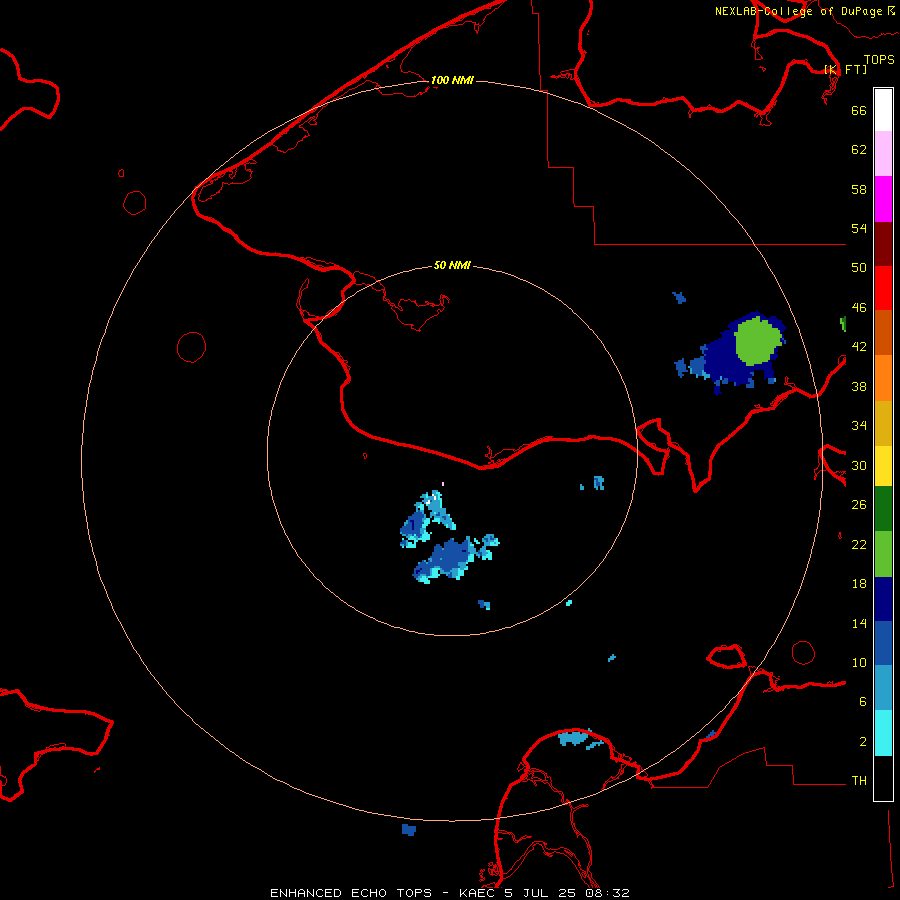Image resolution: width=900 pixels, height=900 pixels.
Task: Click the "54" legend value
Action: click(859, 228)
